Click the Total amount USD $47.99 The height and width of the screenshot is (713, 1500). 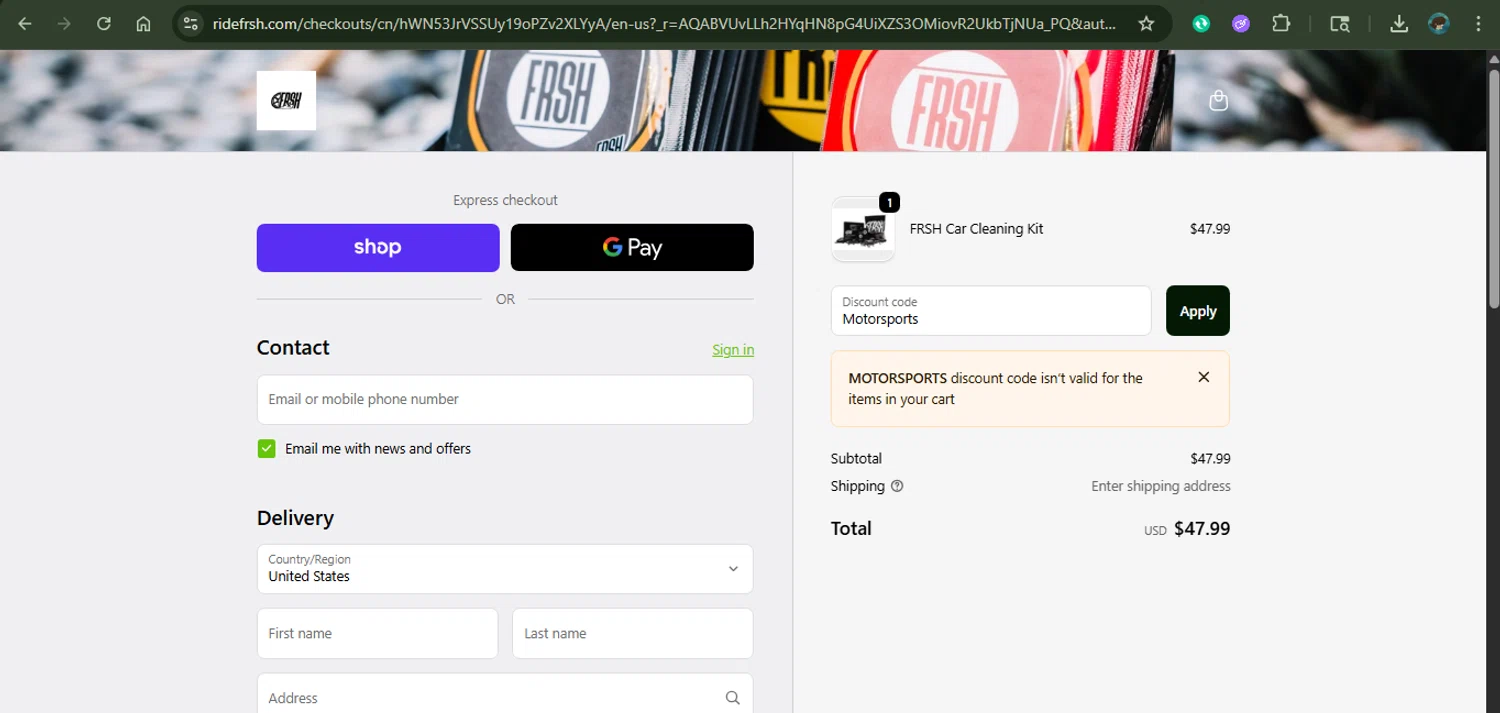point(1187,529)
